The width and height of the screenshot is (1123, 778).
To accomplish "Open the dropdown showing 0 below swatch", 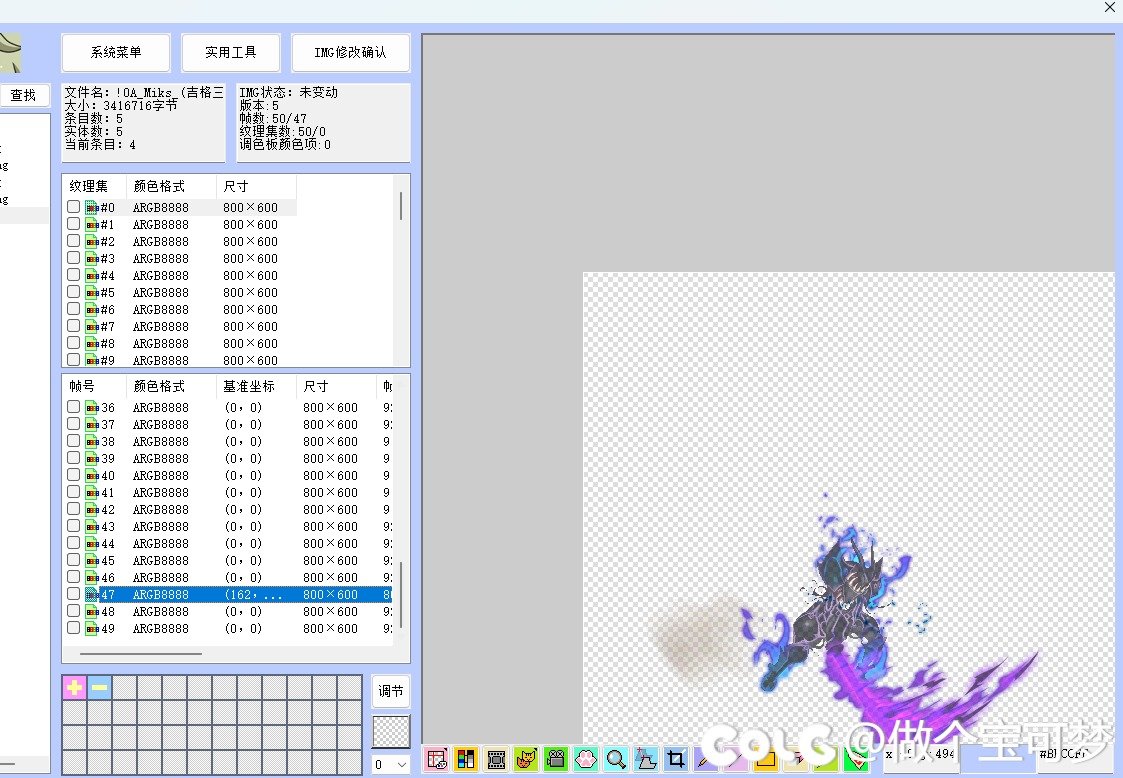I will point(391,764).
